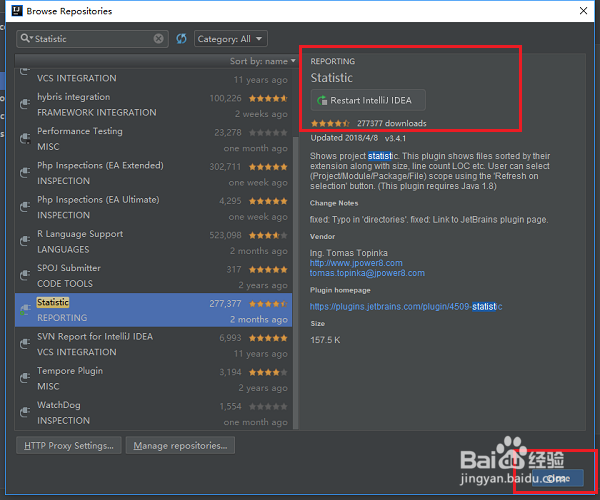Viewport: 600px width, 500px height.
Task: Click the Close button at bottom
Action: coord(558,478)
